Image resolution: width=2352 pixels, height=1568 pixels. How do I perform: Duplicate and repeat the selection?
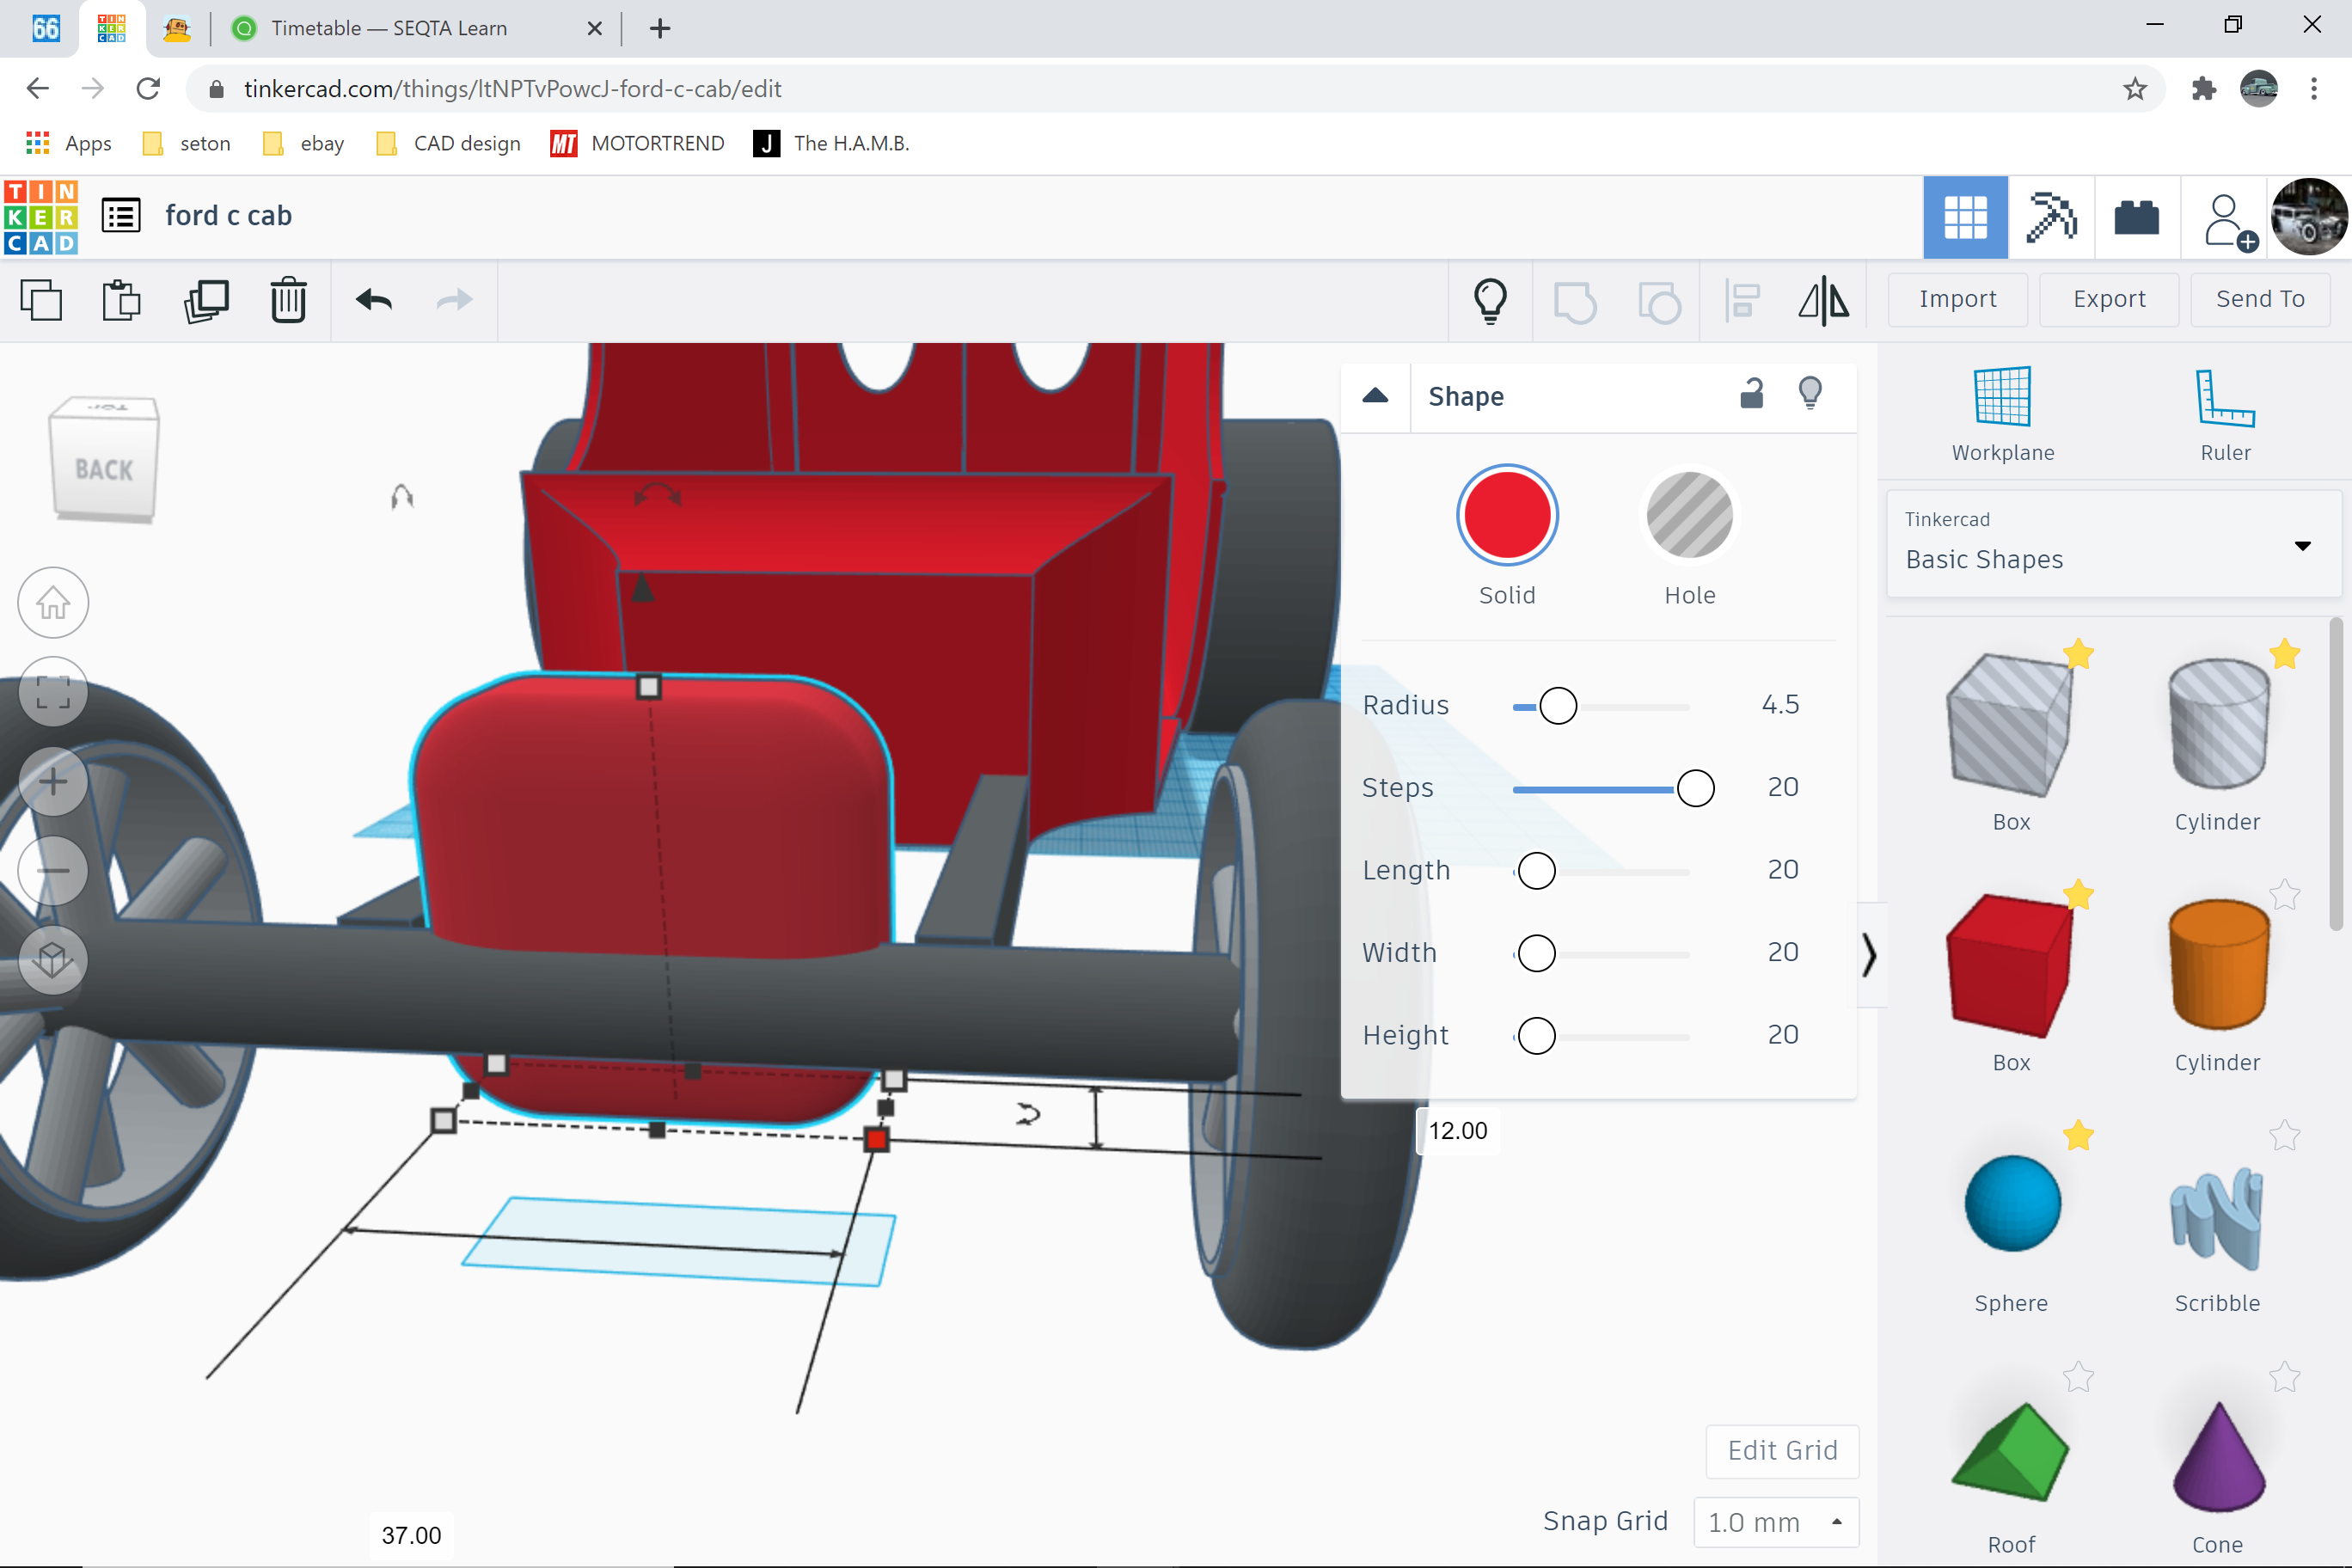click(x=206, y=300)
